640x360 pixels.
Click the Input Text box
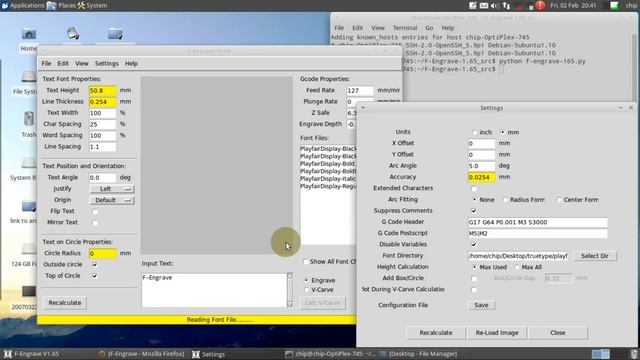[x=214, y=290]
